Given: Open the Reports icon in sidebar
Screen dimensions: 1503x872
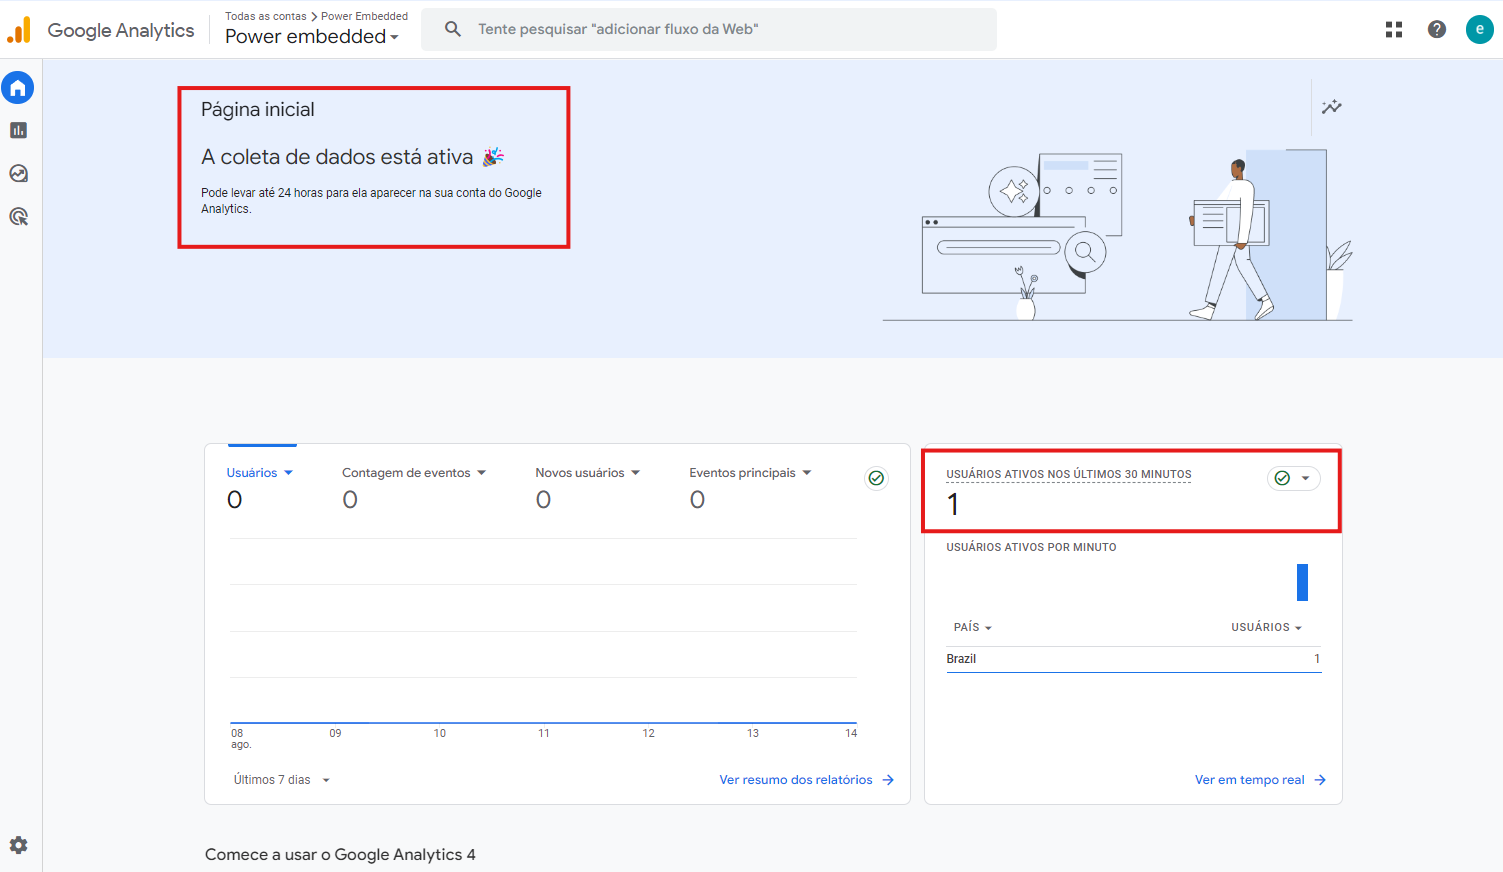Looking at the screenshot, I should (x=18, y=131).
